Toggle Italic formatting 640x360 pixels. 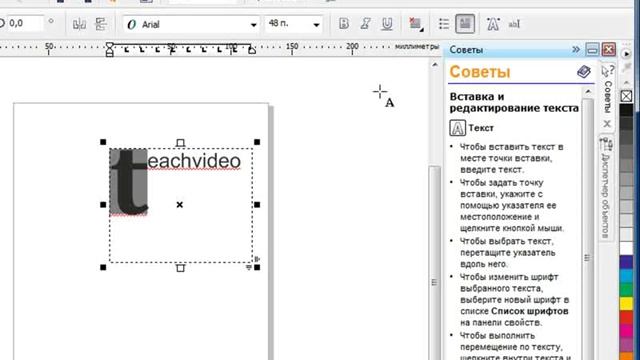coord(365,24)
